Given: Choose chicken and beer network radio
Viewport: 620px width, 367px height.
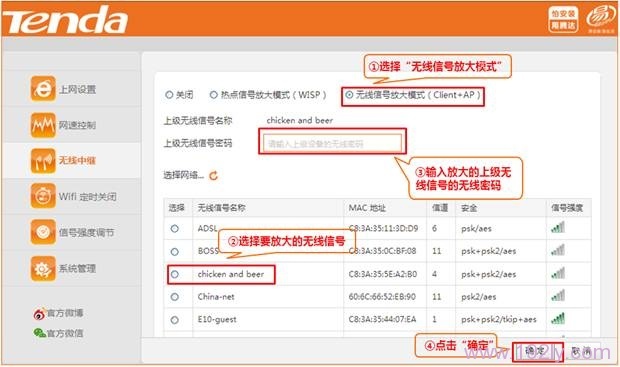Looking at the screenshot, I should pos(174,274).
